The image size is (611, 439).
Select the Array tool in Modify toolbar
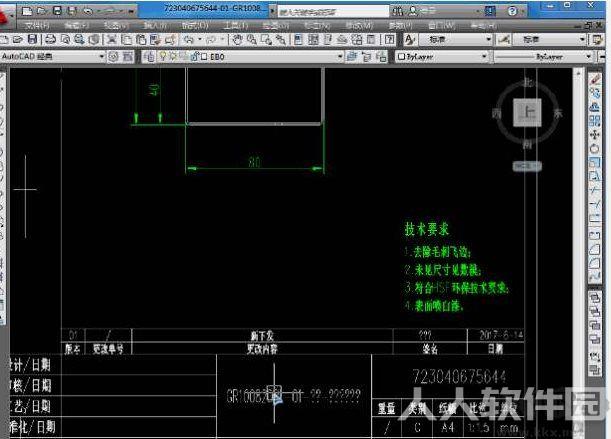(595, 121)
